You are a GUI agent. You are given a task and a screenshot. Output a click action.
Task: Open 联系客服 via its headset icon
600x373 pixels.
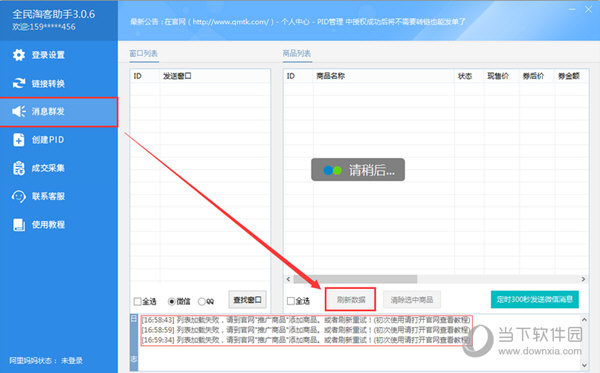[19, 196]
